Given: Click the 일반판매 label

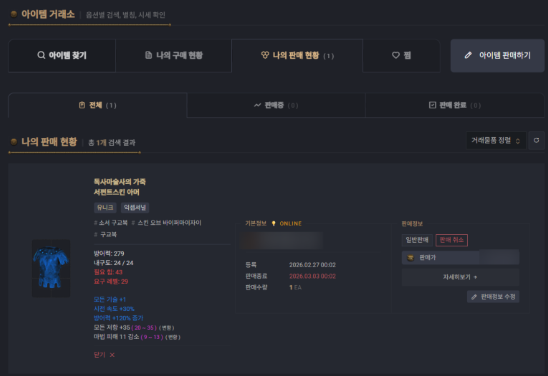Looking at the screenshot, I should pos(417,240).
